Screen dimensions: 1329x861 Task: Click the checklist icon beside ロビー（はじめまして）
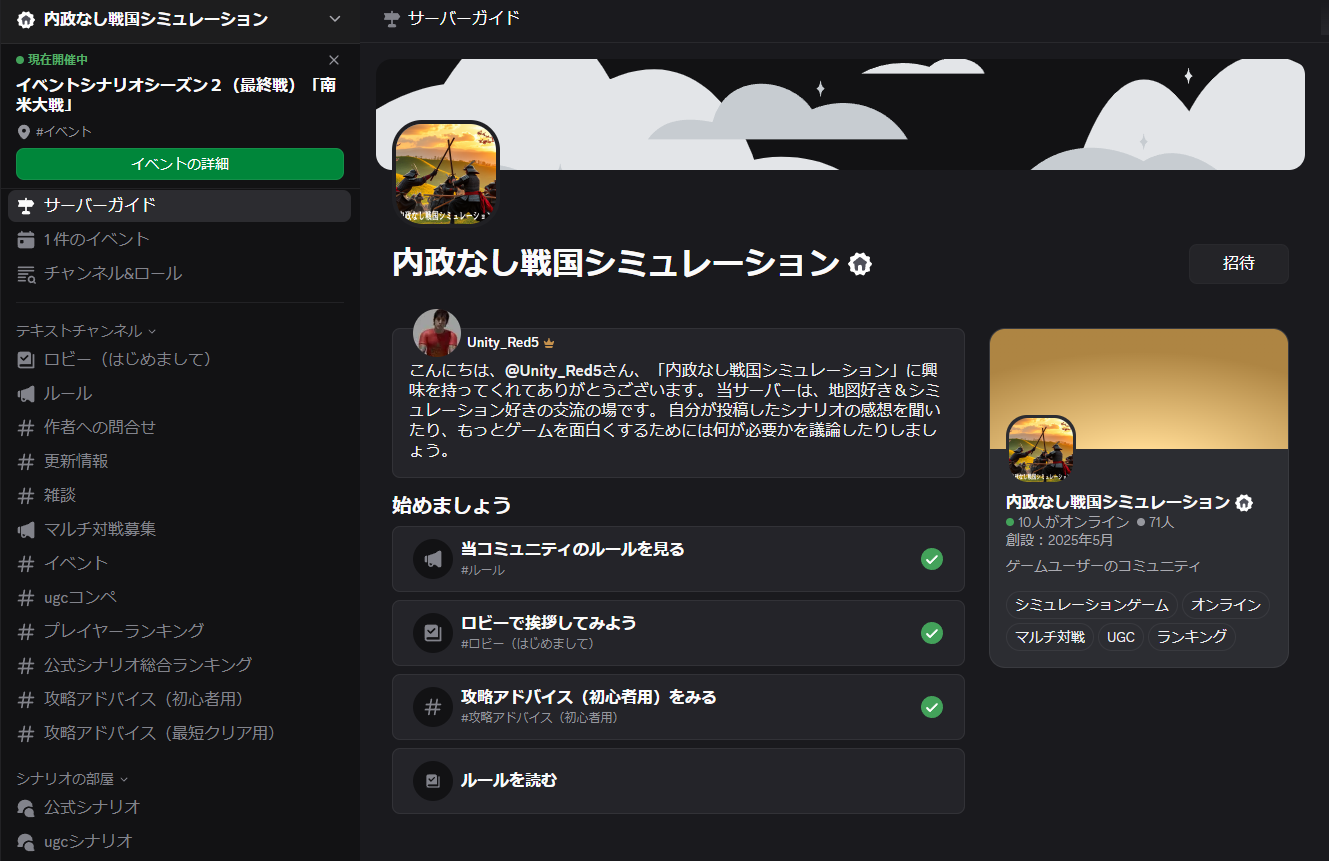[x=26, y=359]
